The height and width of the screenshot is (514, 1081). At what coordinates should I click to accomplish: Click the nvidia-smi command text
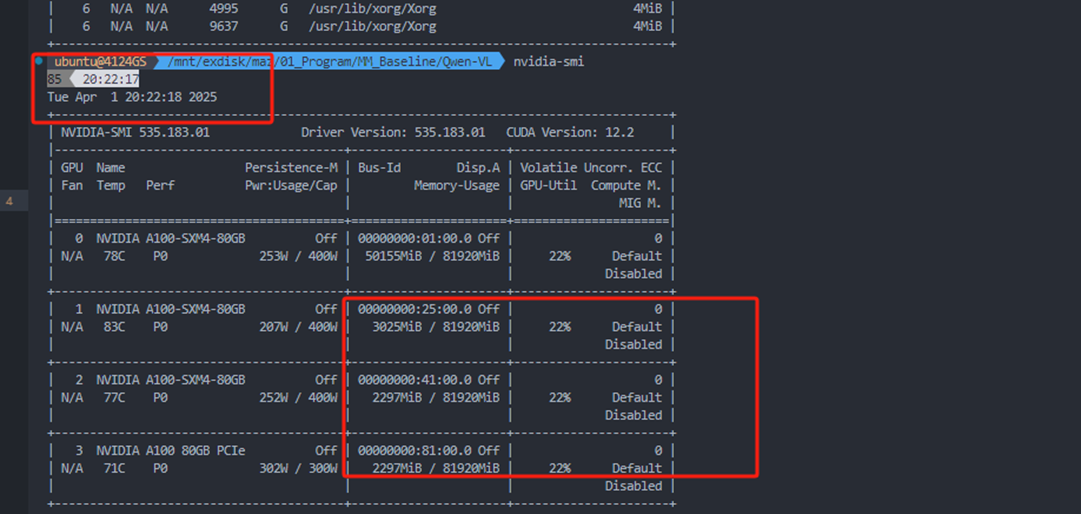(x=548, y=62)
